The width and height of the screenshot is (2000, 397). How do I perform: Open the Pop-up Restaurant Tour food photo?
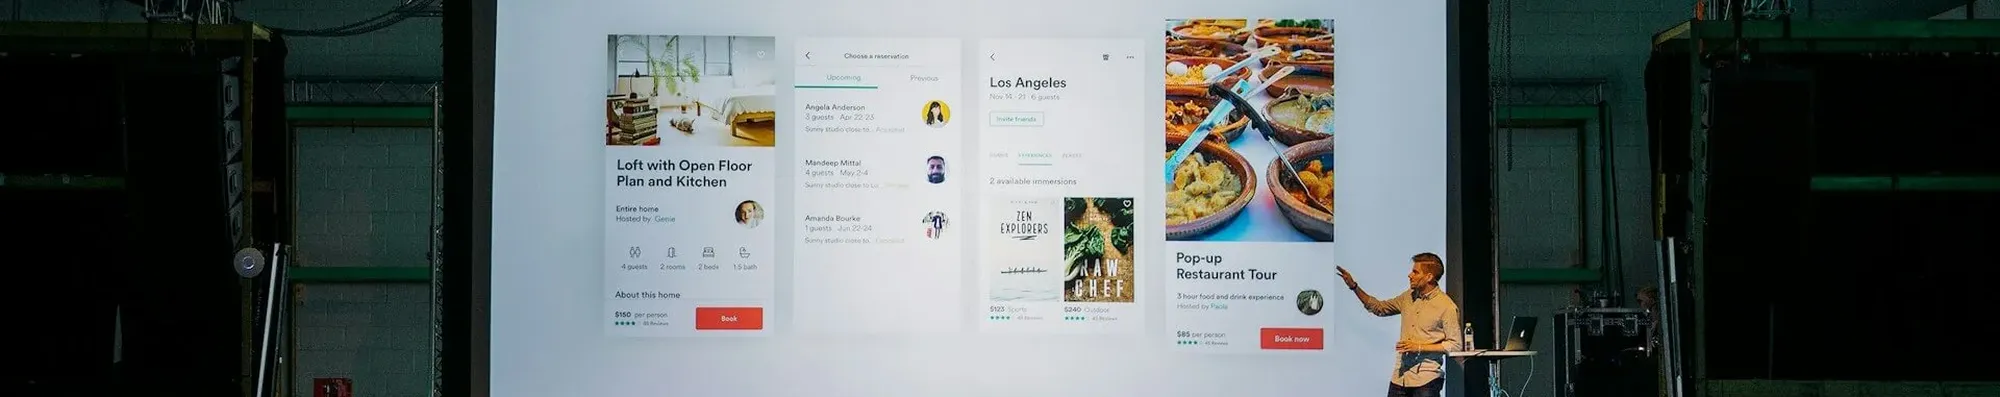pos(1249,130)
